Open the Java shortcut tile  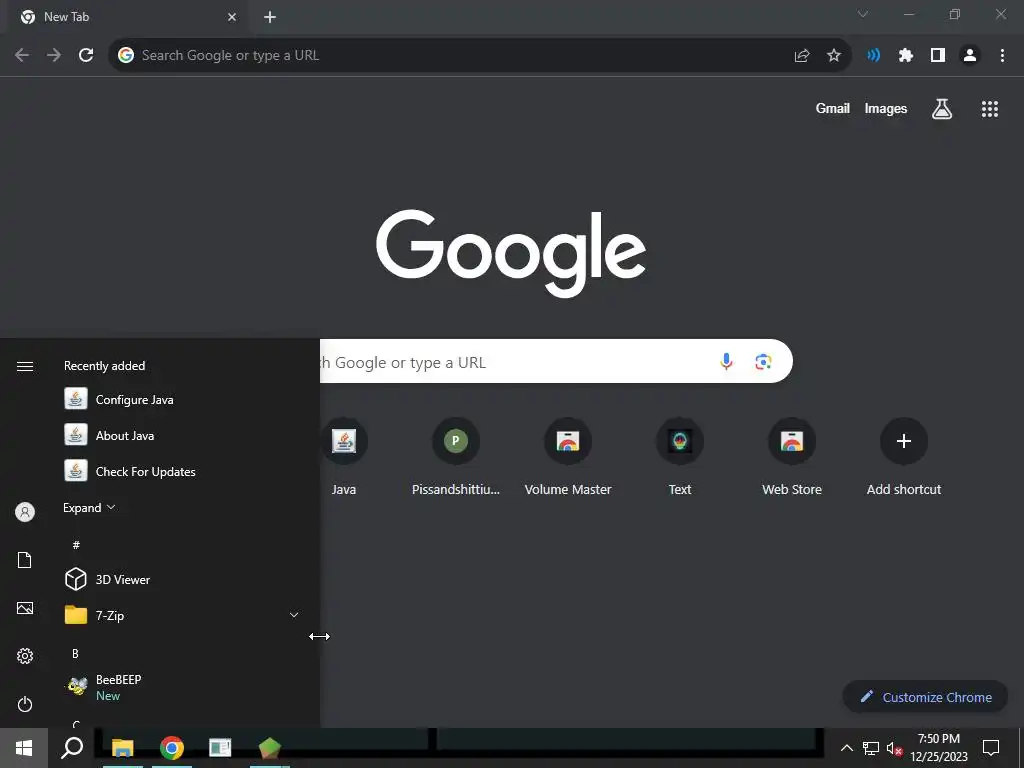tap(344, 456)
